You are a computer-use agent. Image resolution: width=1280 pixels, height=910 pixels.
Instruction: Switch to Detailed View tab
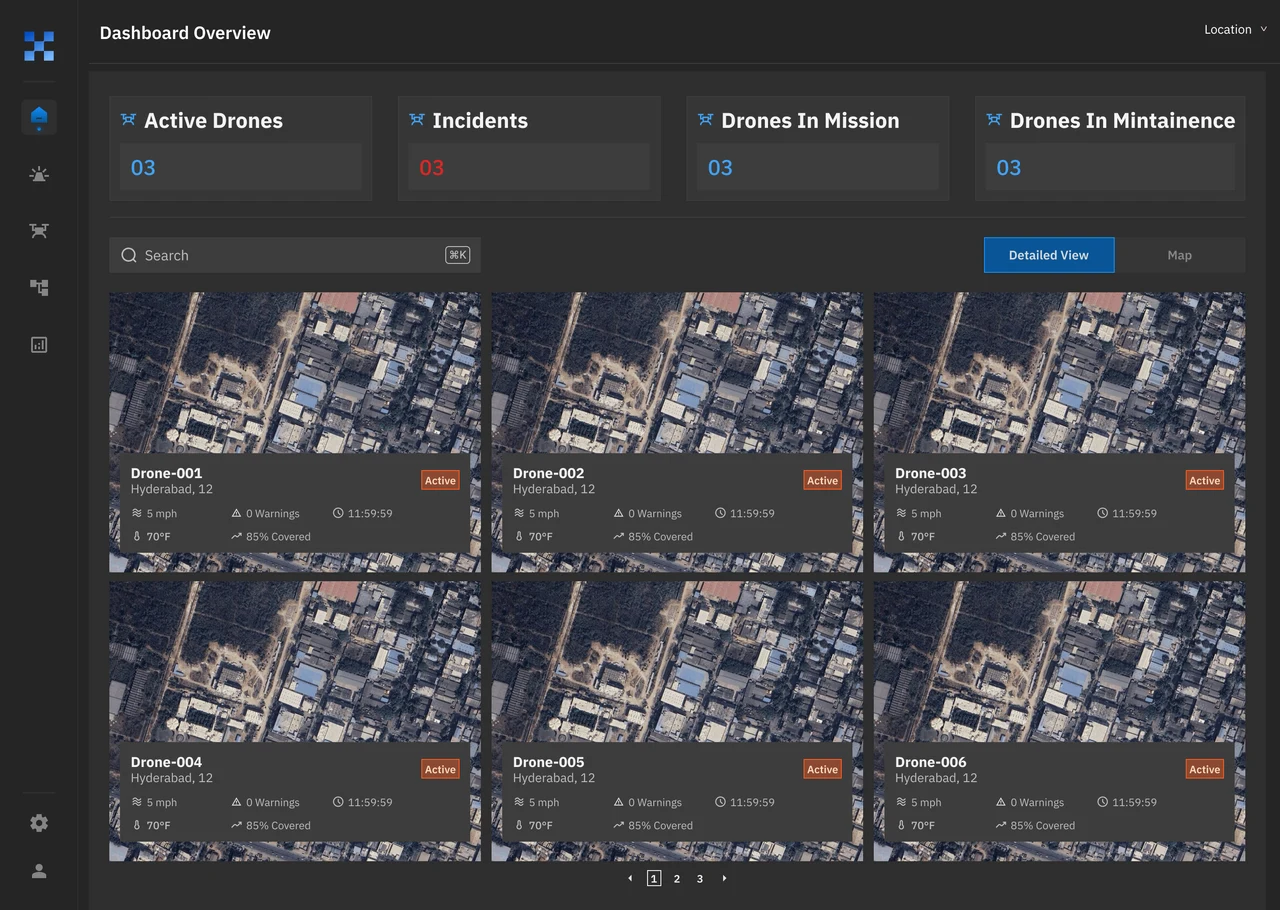(x=1049, y=255)
